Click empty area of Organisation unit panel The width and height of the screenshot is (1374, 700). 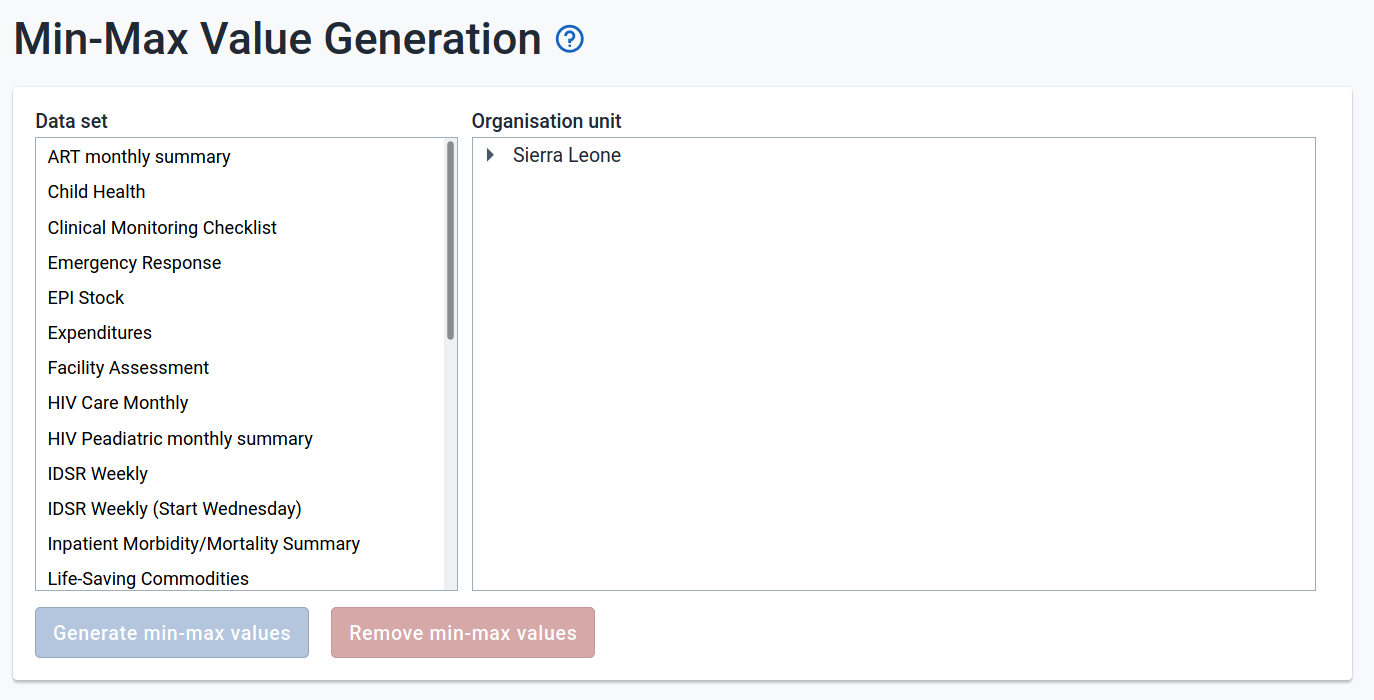[893, 400]
